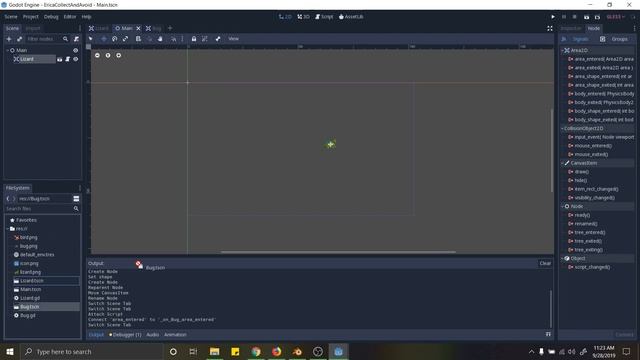Collapse the CollisionObject2D signals group

tap(562, 128)
